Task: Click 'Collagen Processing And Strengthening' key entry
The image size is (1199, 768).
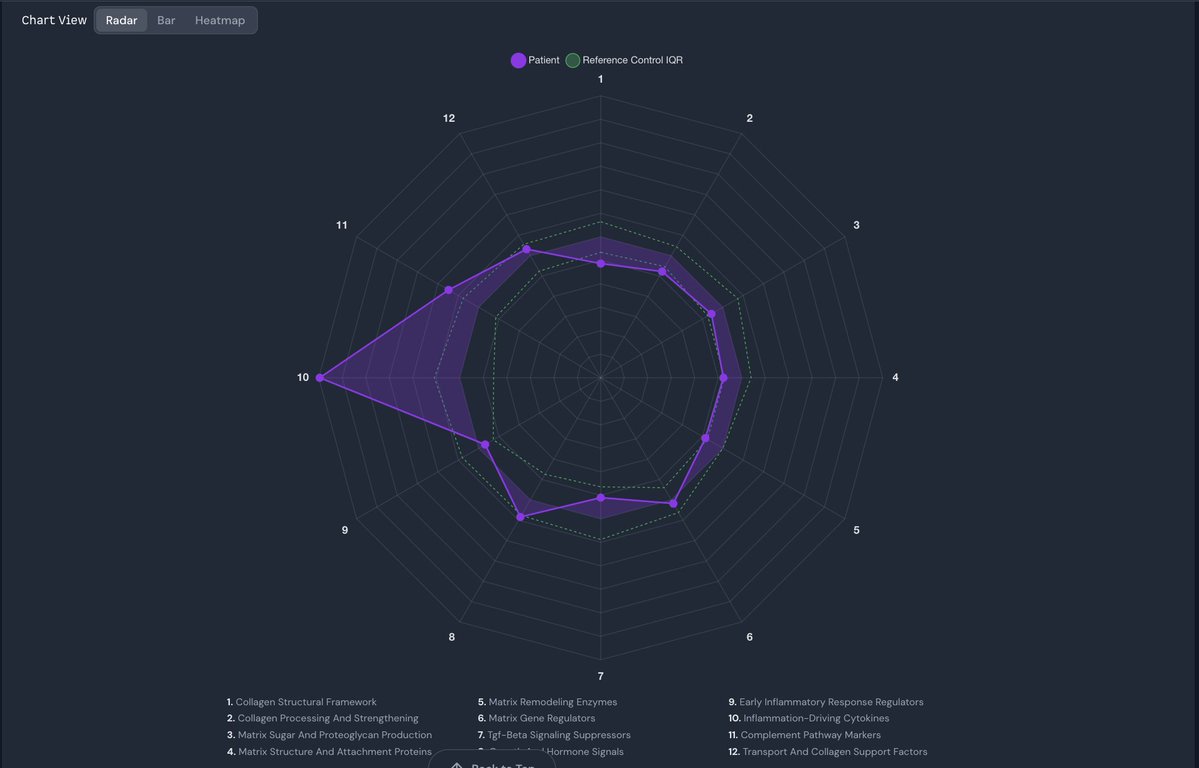Action: click(323, 718)
